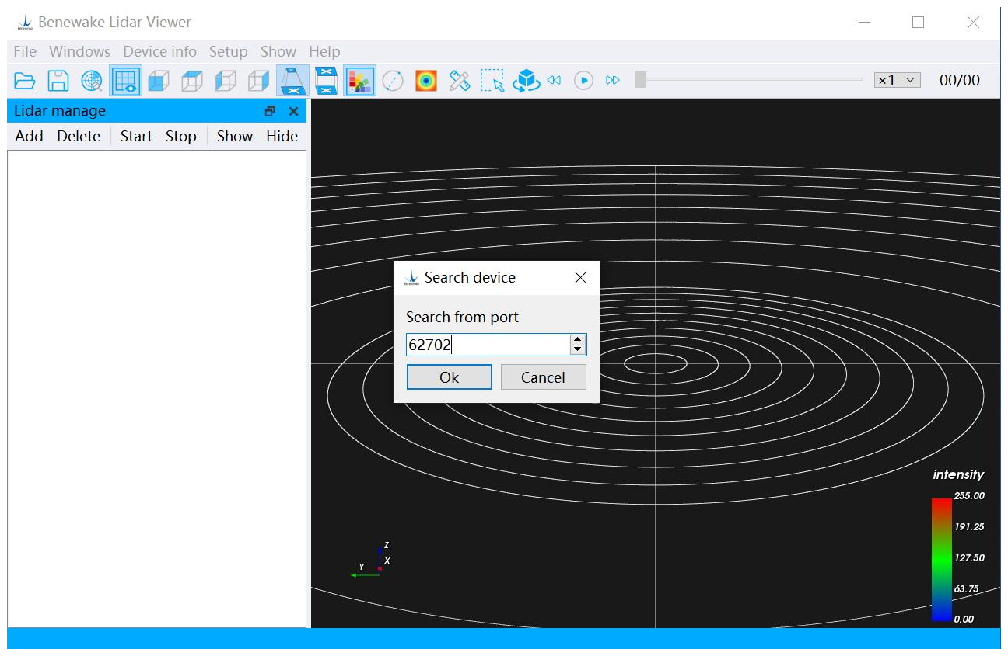
Task: Click Cancel in Search device dialog
Action: (543, 378)
